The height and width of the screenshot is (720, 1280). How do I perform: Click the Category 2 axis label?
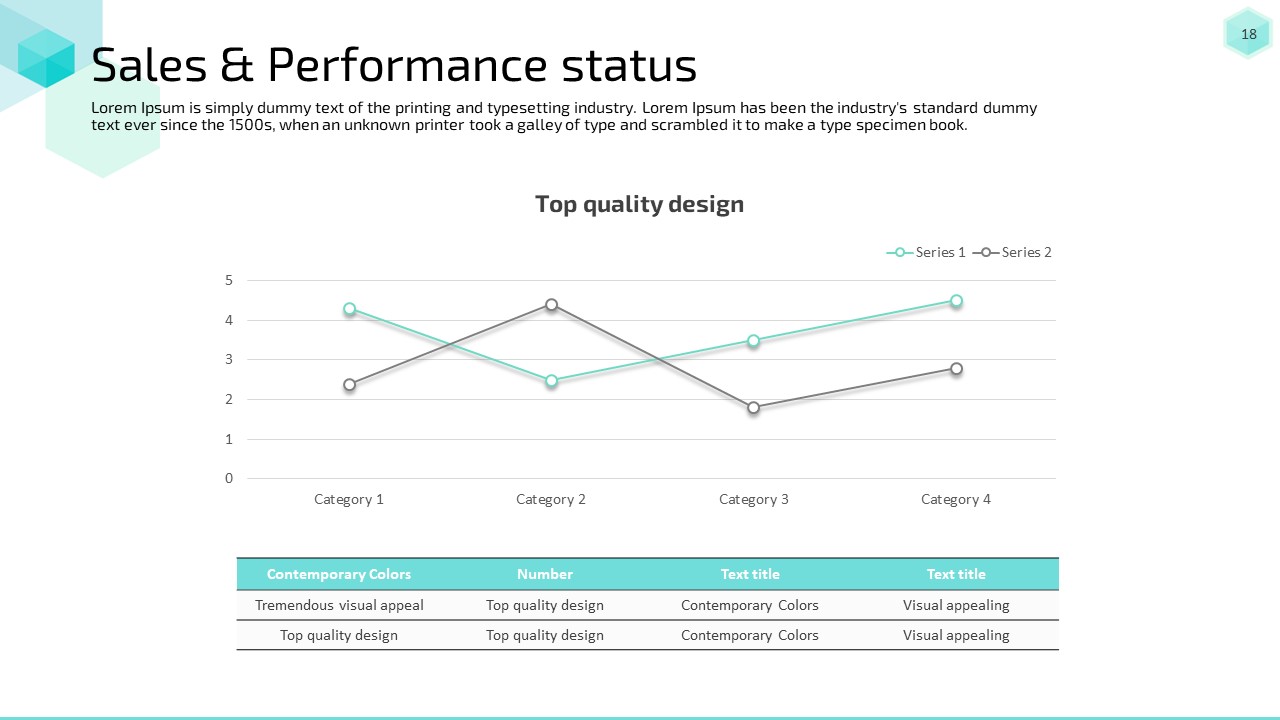point(551,499)
